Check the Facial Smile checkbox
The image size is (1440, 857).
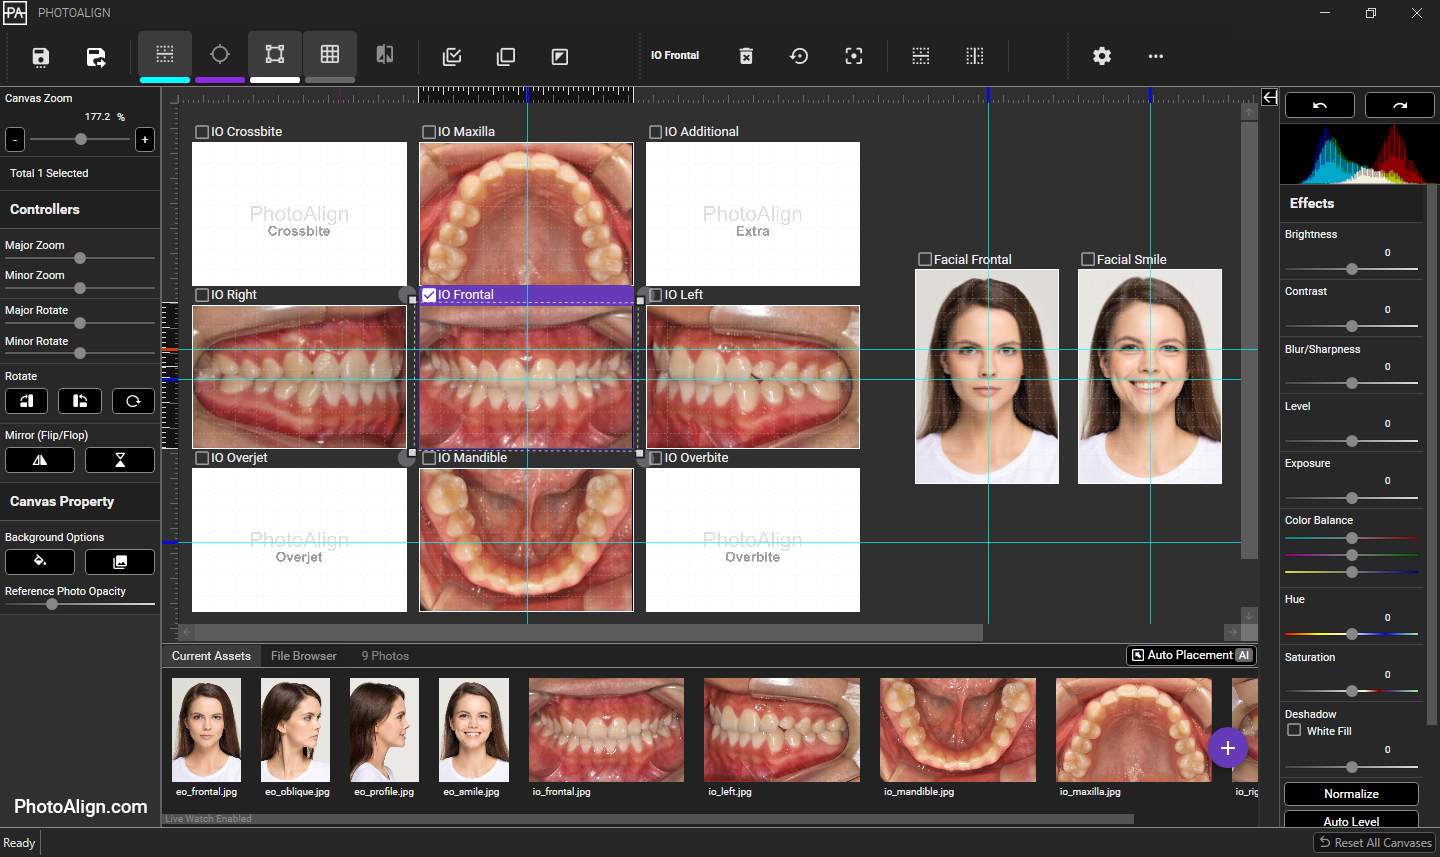tap(1088, 259)
